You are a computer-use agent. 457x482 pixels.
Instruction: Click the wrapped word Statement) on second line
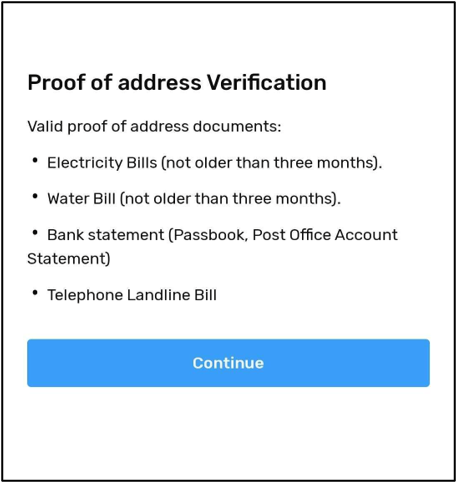pos(69,259)
